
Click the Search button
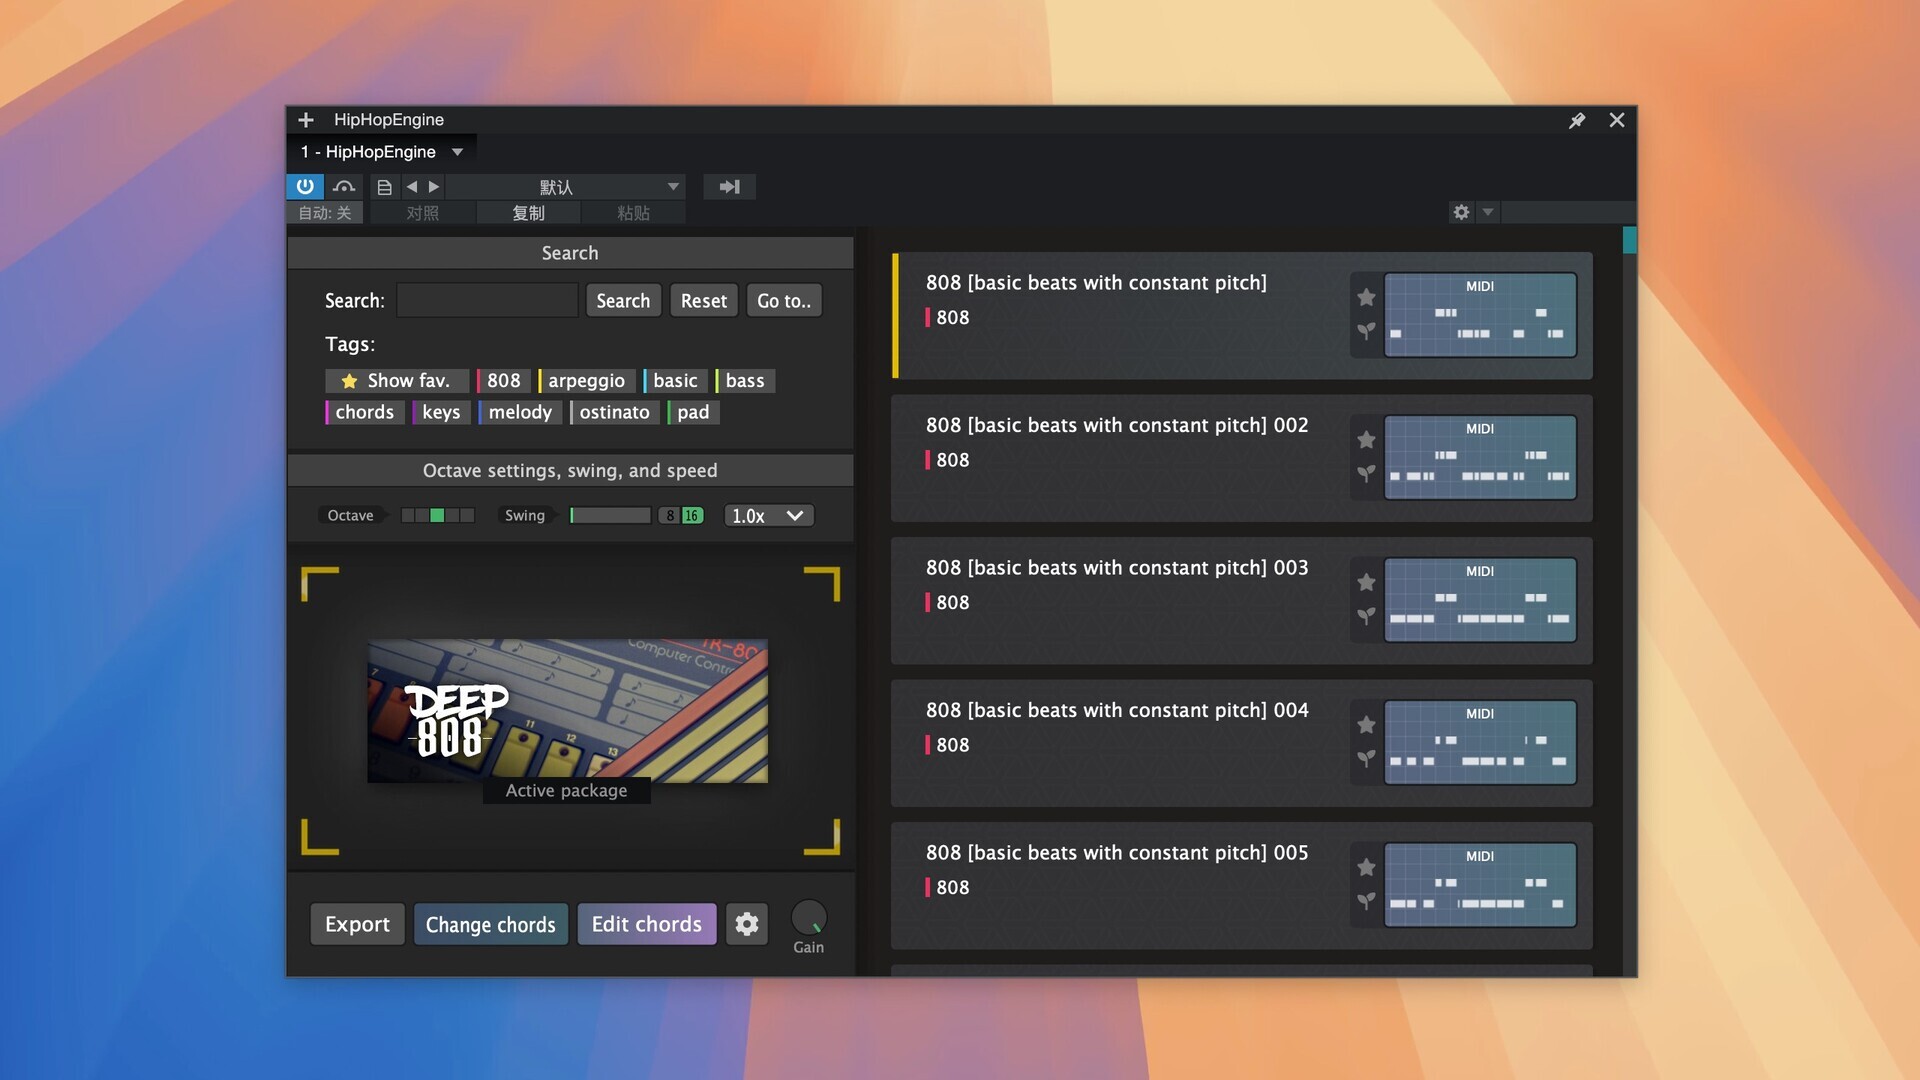(x=622, y=301)
